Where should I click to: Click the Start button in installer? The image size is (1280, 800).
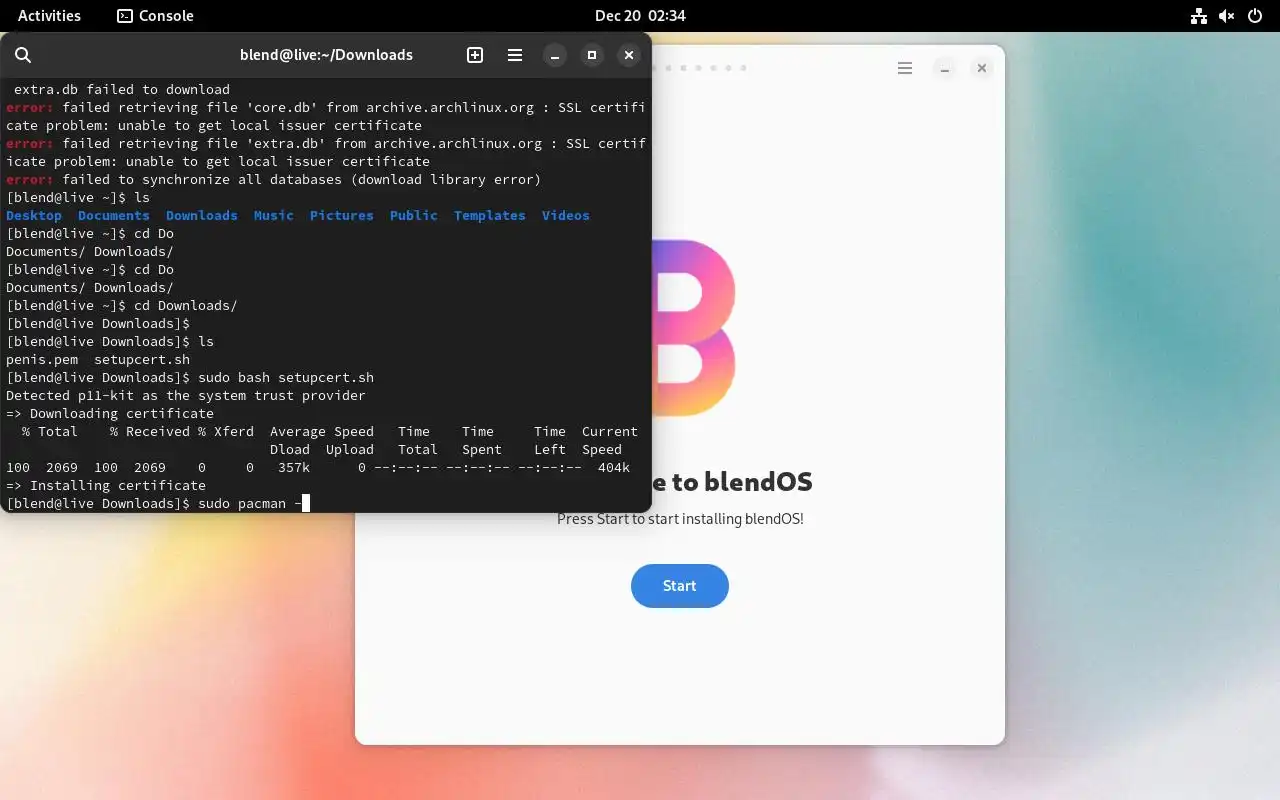[680, 586]
